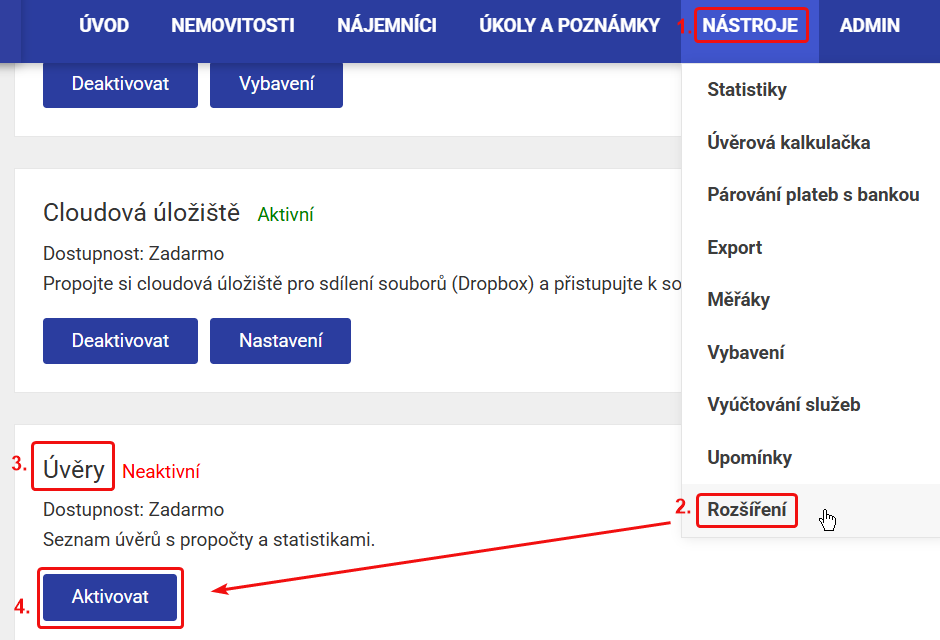Screen dimensions: 940x640
Task: Open the ÚVOD navigation item
Action: click(x=104, y=26)
